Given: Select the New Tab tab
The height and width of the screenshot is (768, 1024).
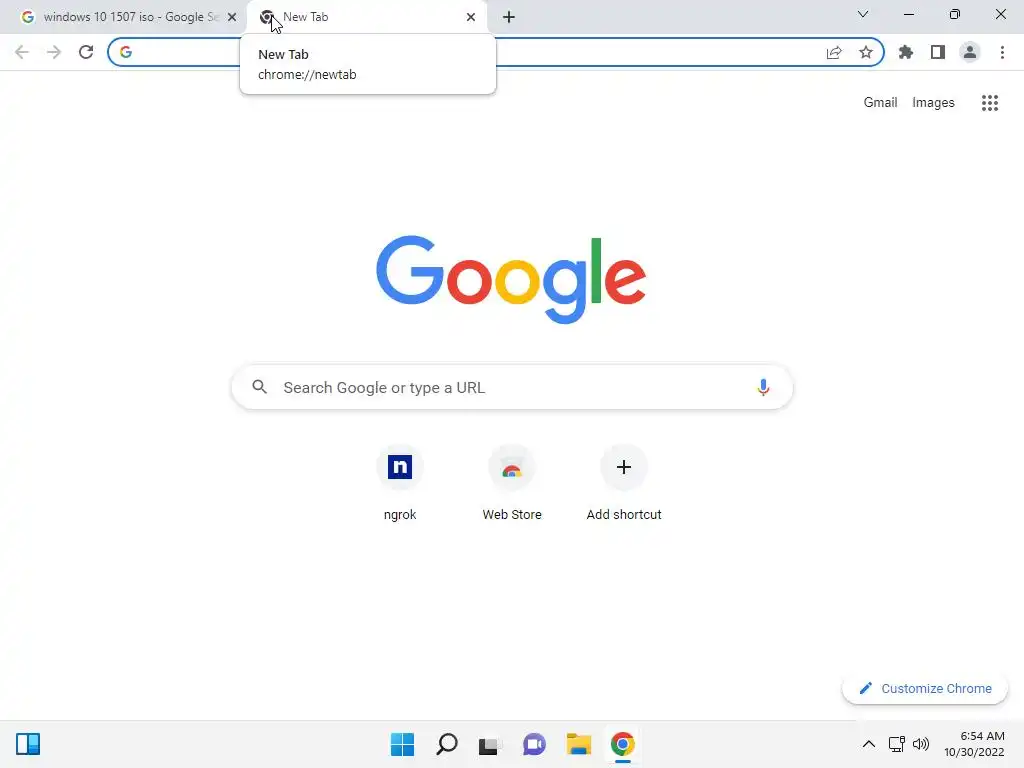Looking at the screenshot, I should [367, 17].
